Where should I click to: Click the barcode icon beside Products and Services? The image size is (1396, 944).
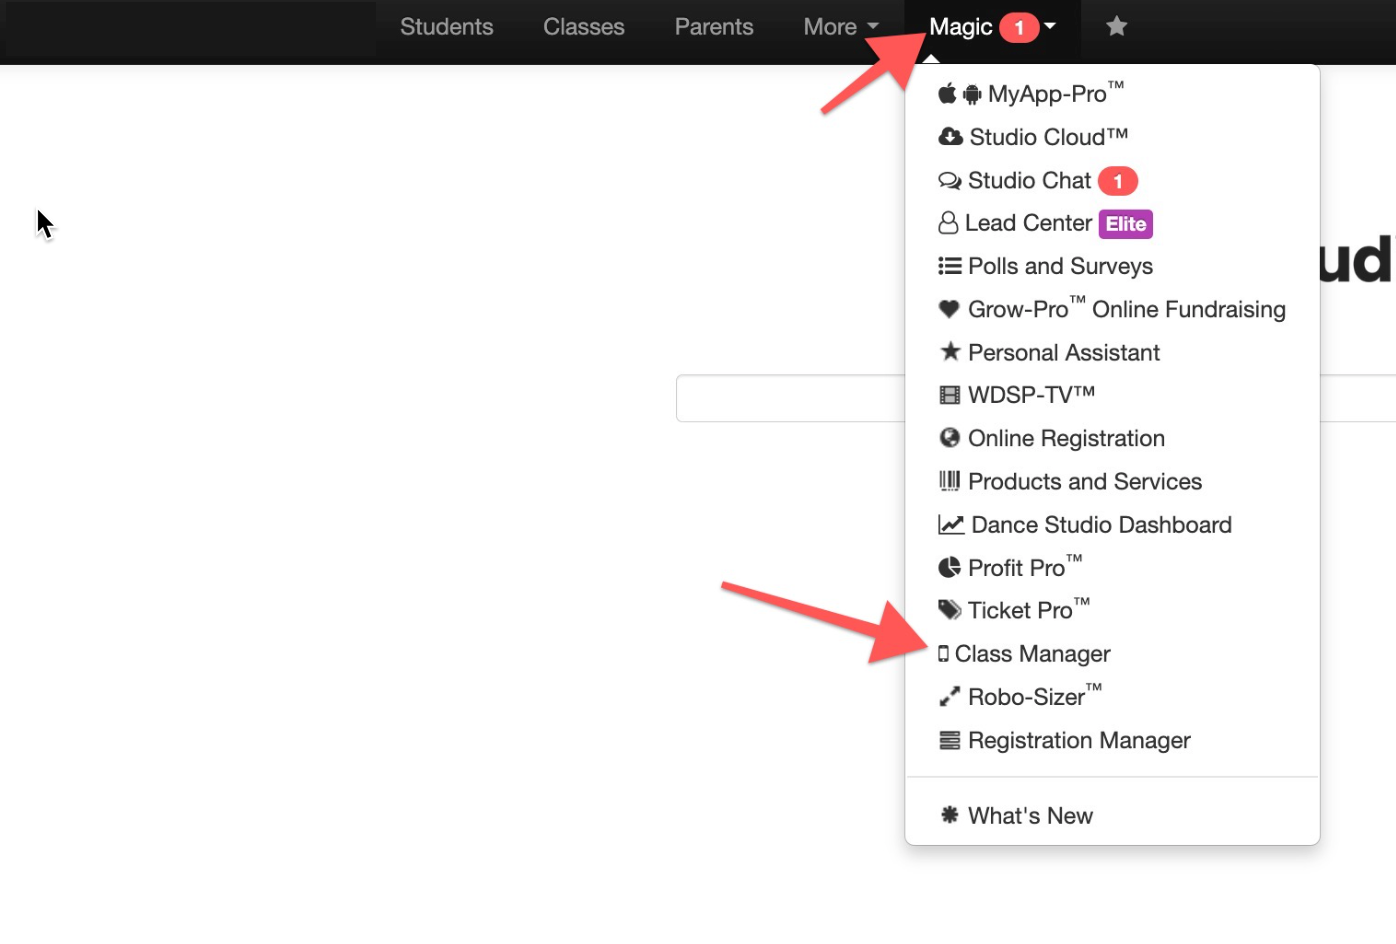click(950, 481)
